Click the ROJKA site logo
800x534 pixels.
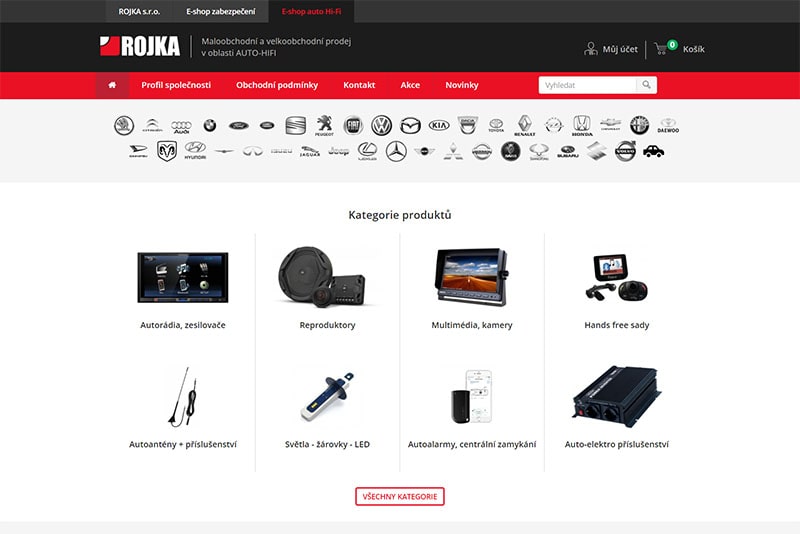pyautogui.click(x=140, y=46)
